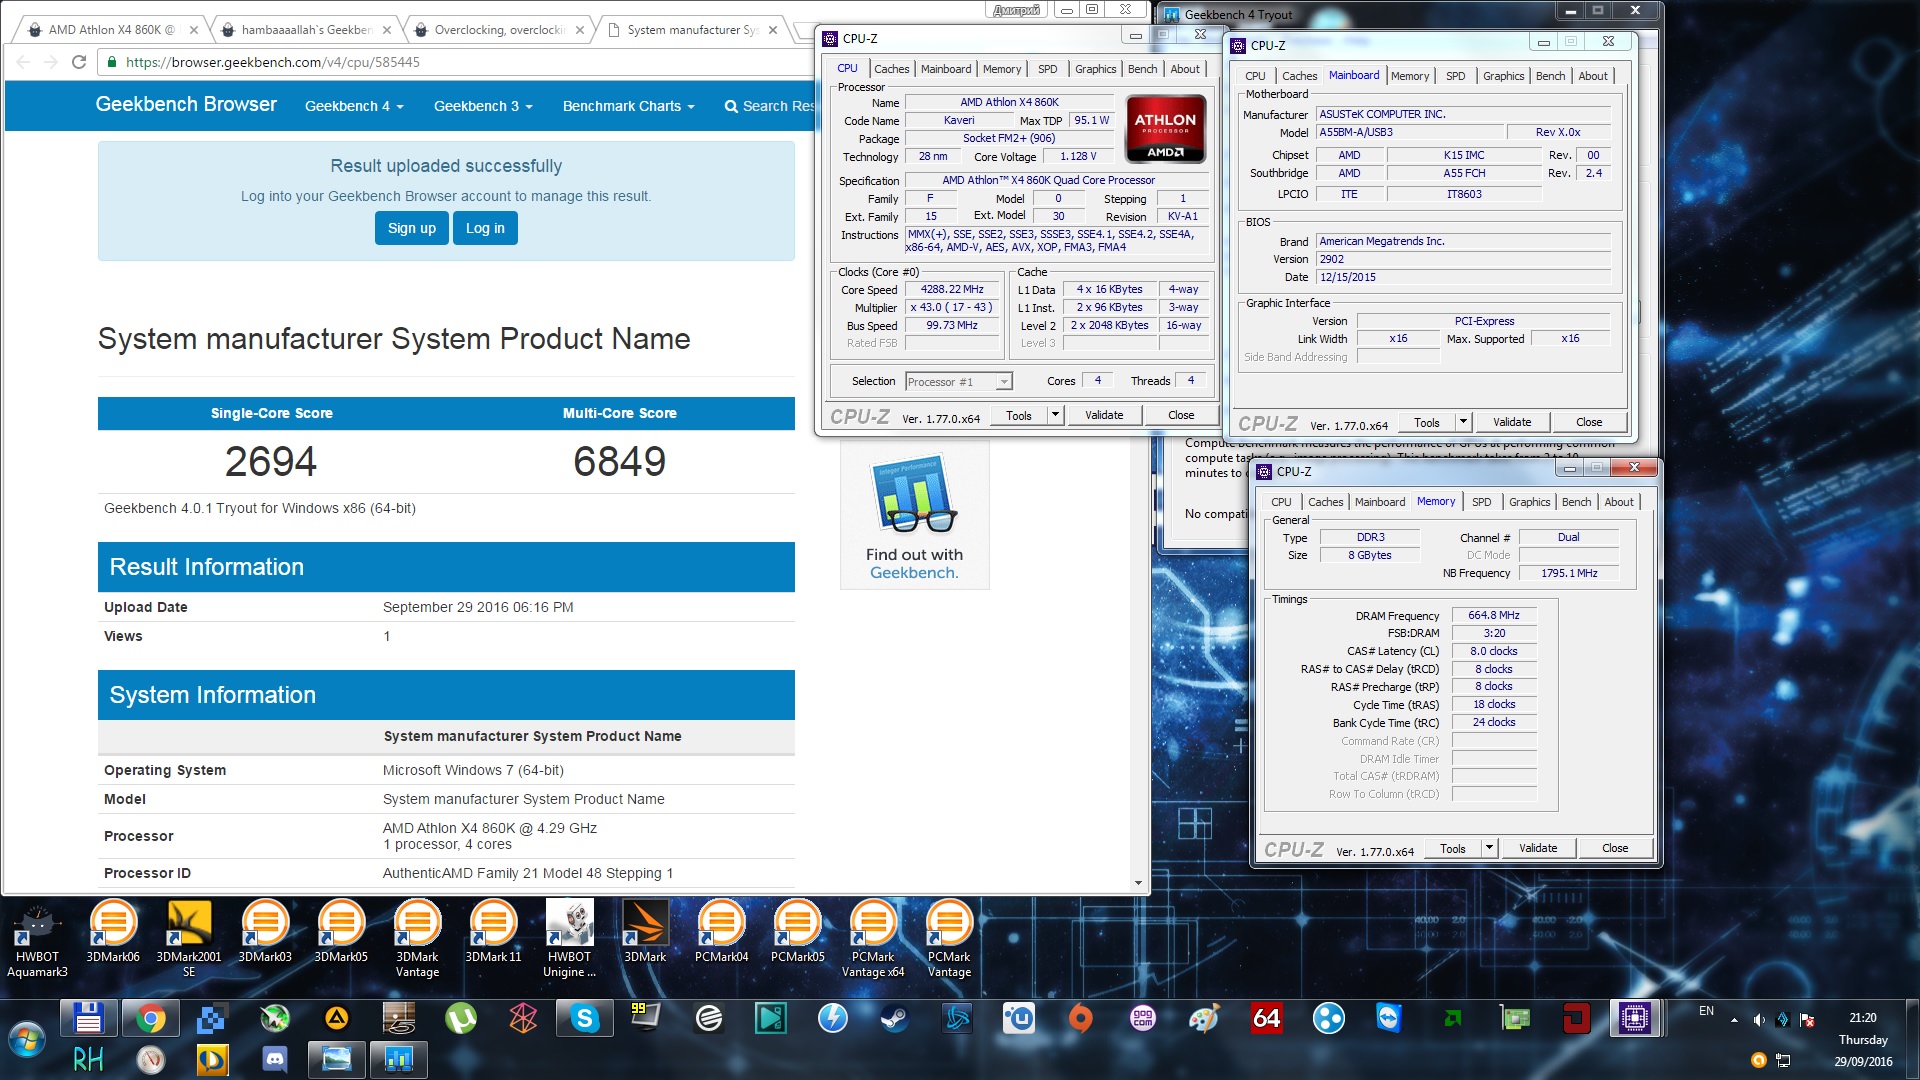Launch PCMark04 desktop shortcut

tap(721, 932)
